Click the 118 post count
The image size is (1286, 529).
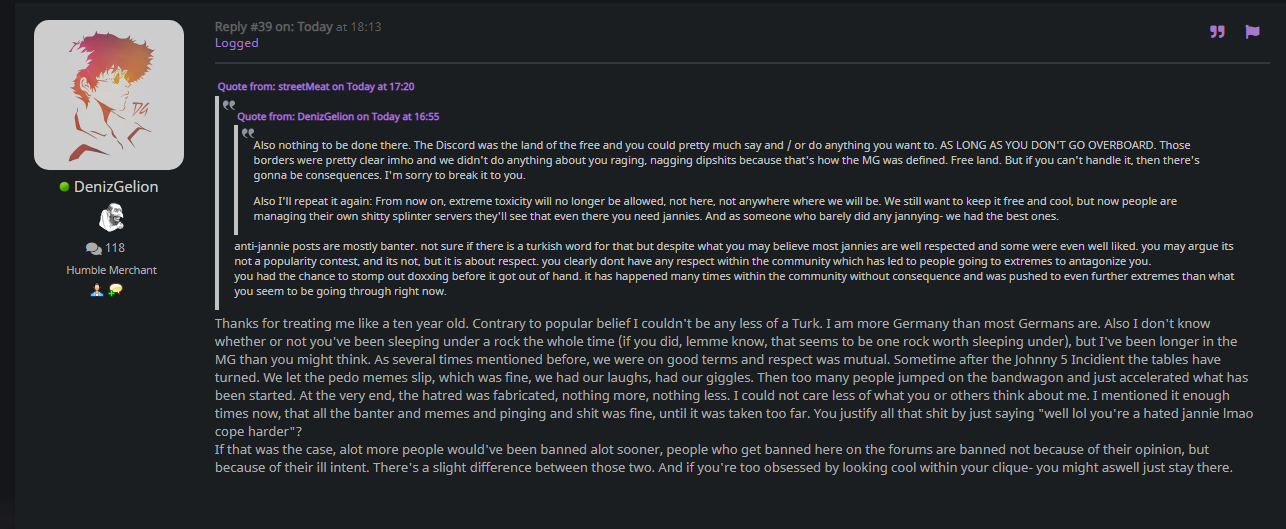(115, 248)
